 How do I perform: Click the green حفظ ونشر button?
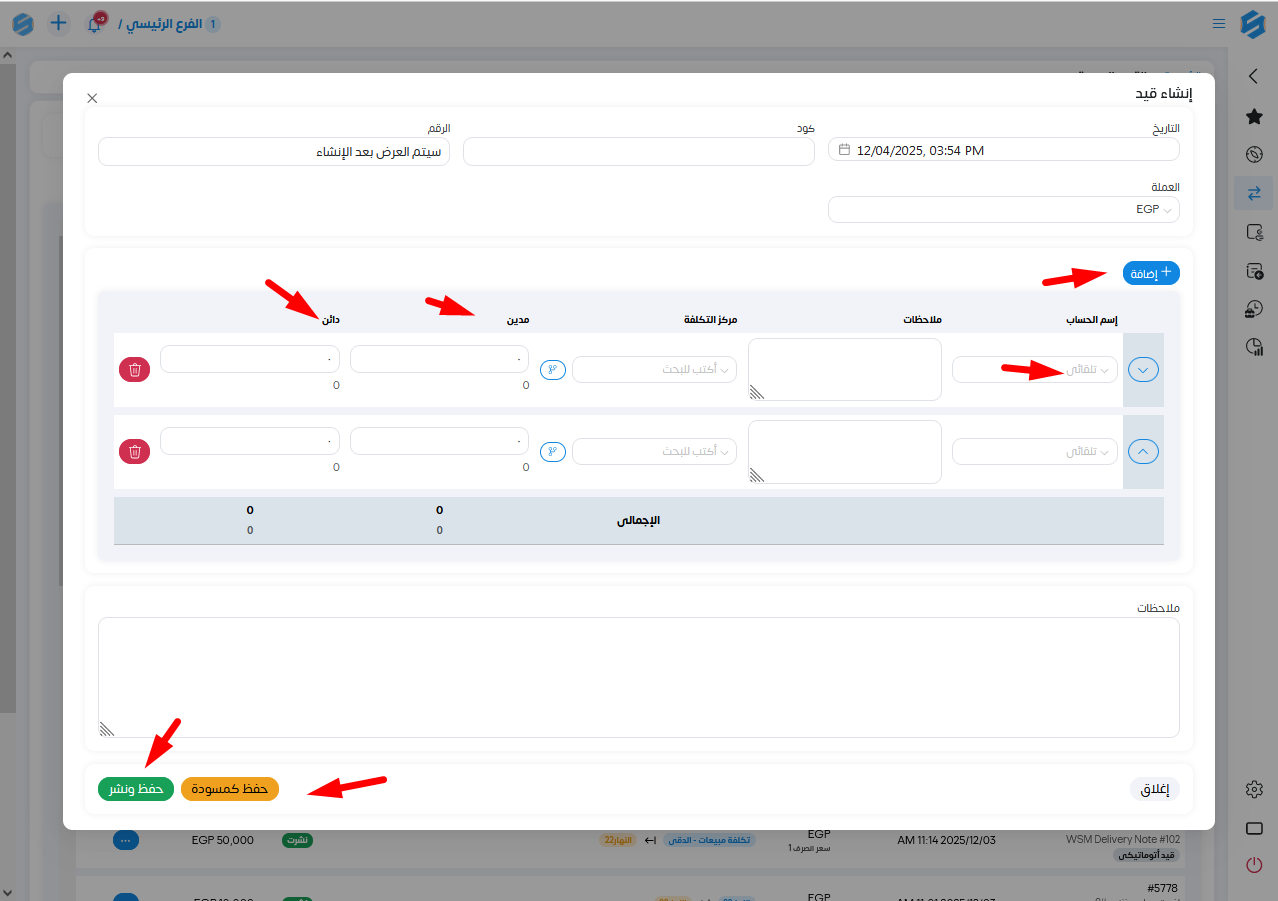coord(136,789)
